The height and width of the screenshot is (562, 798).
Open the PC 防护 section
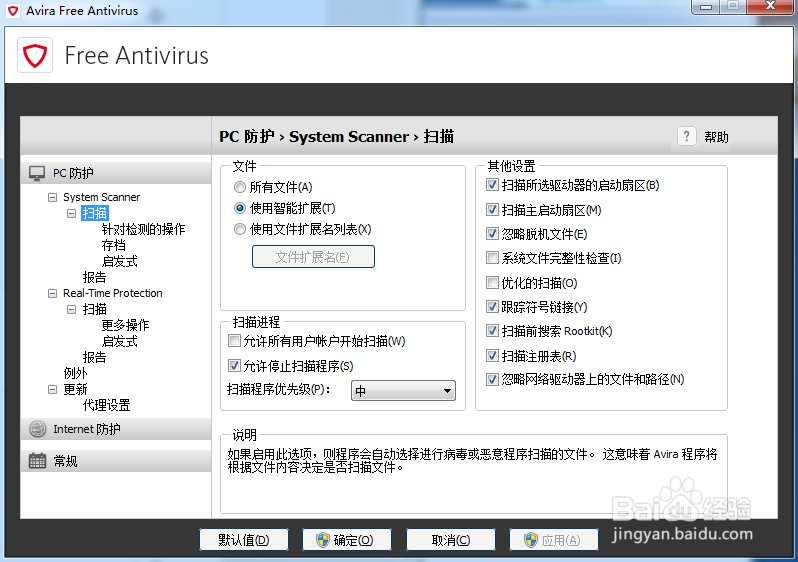point(116,173)
